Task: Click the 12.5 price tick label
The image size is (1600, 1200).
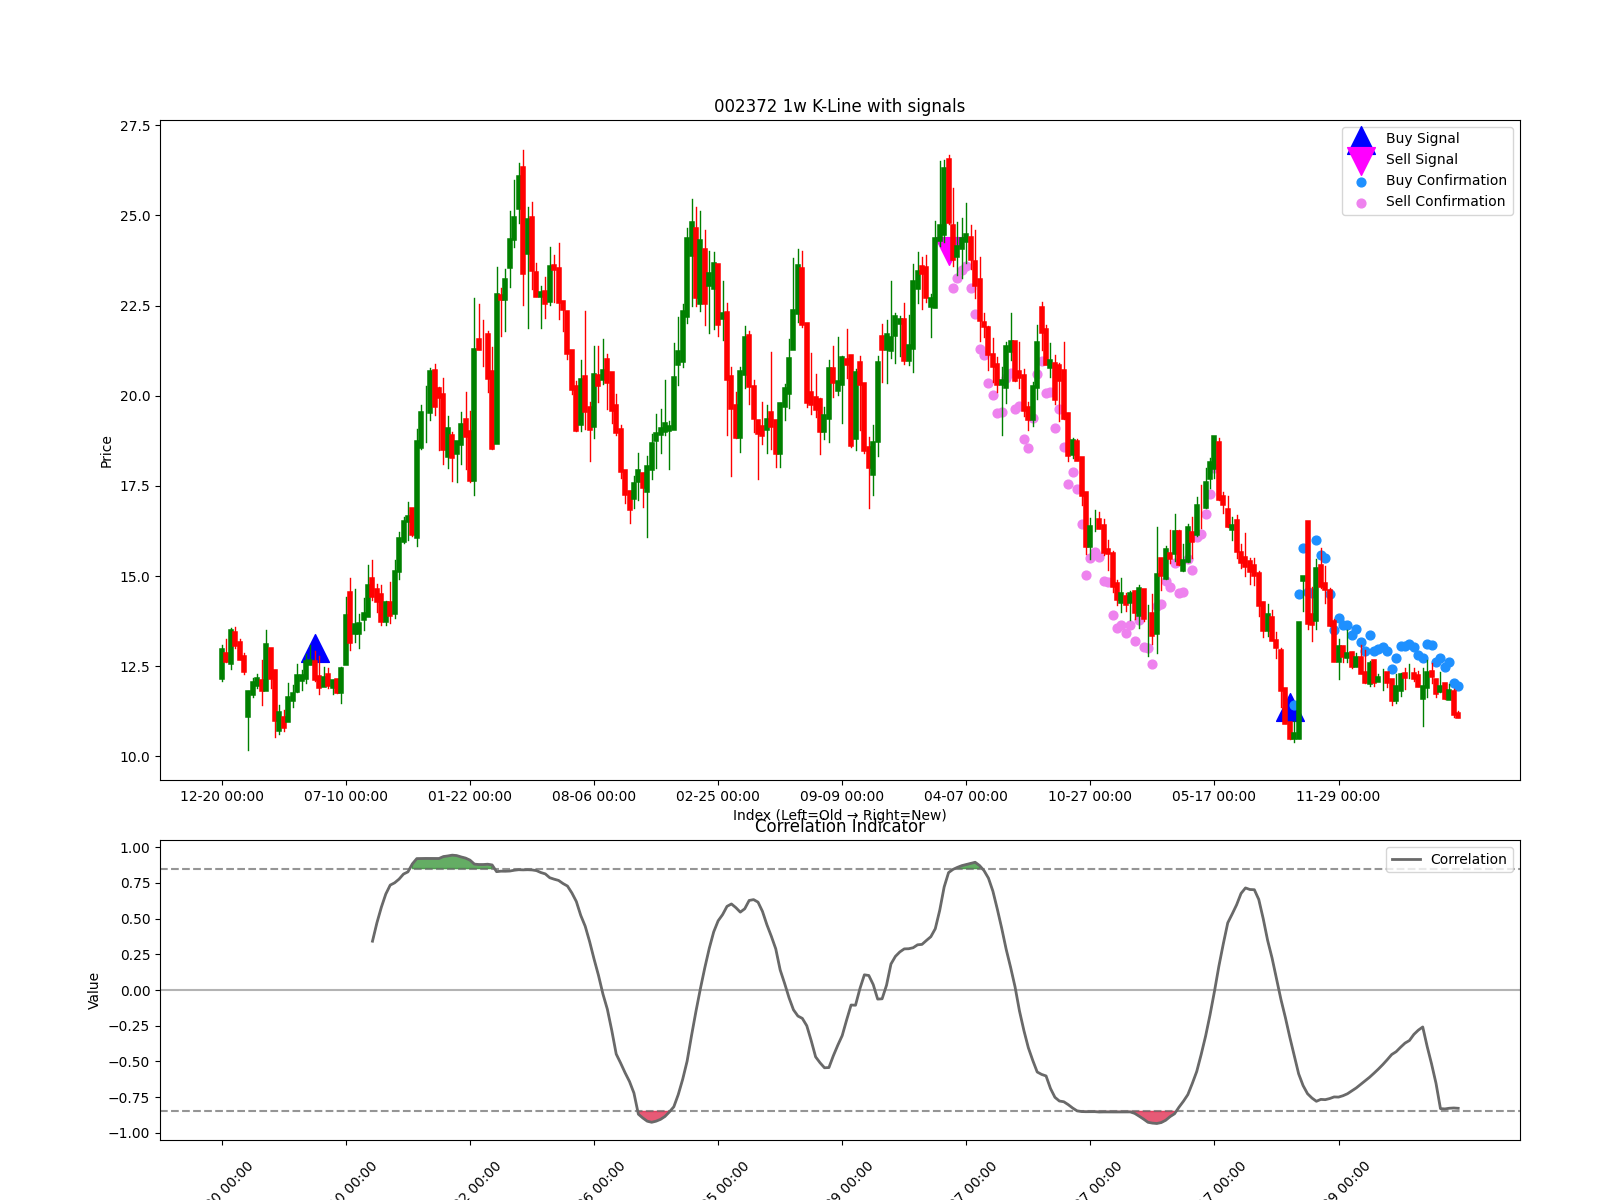Action: click(135, 667)
